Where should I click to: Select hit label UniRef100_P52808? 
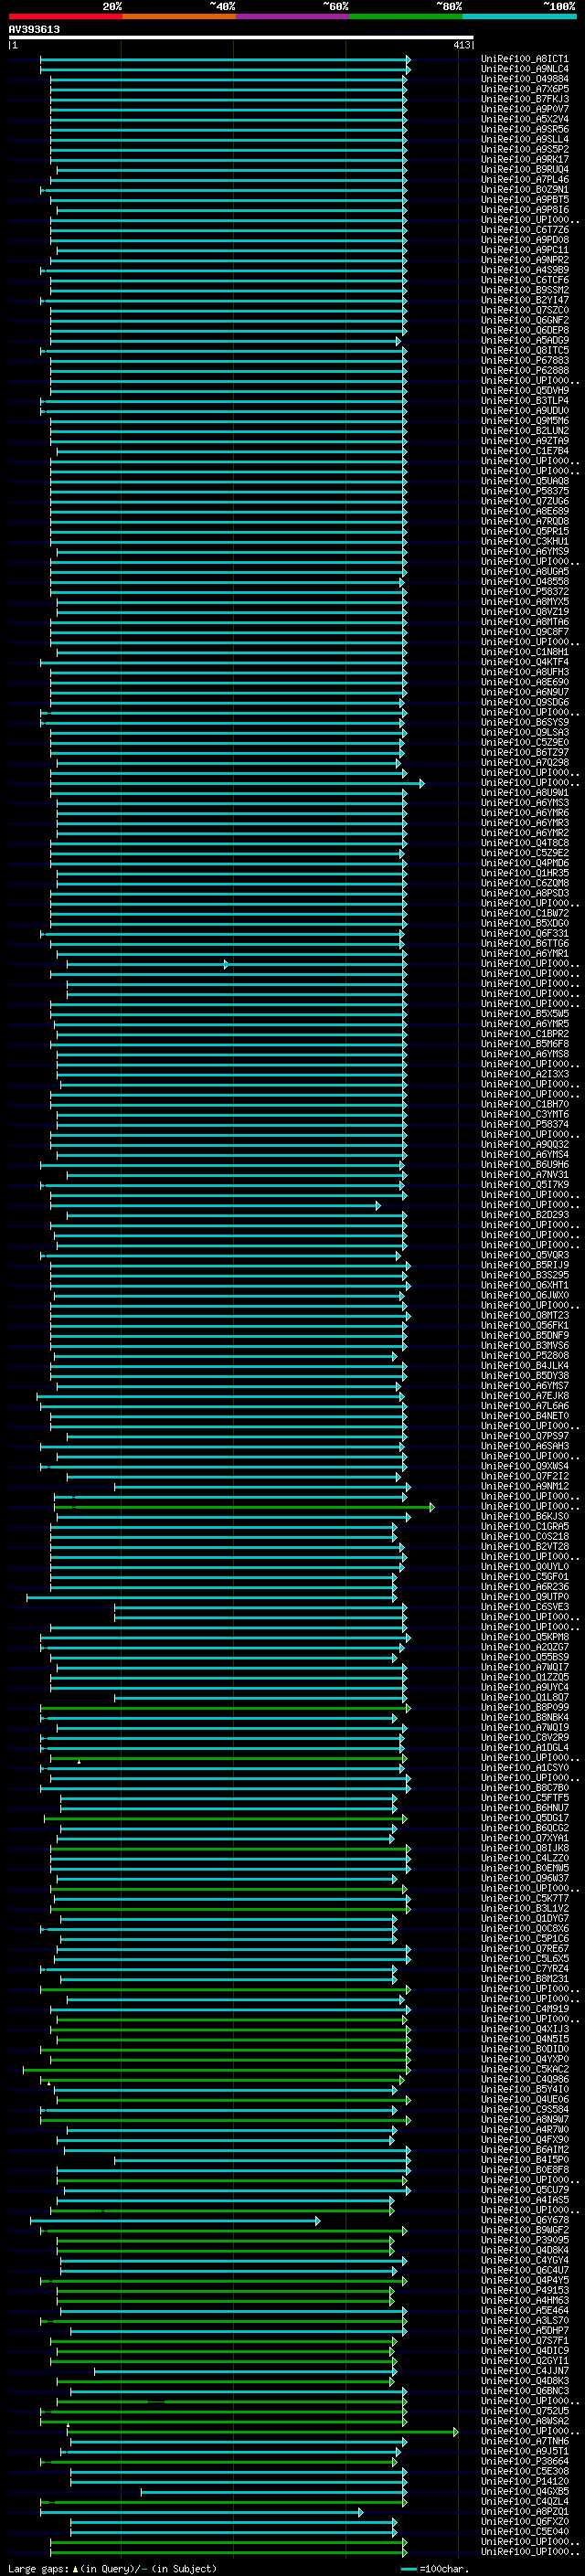525,1356
